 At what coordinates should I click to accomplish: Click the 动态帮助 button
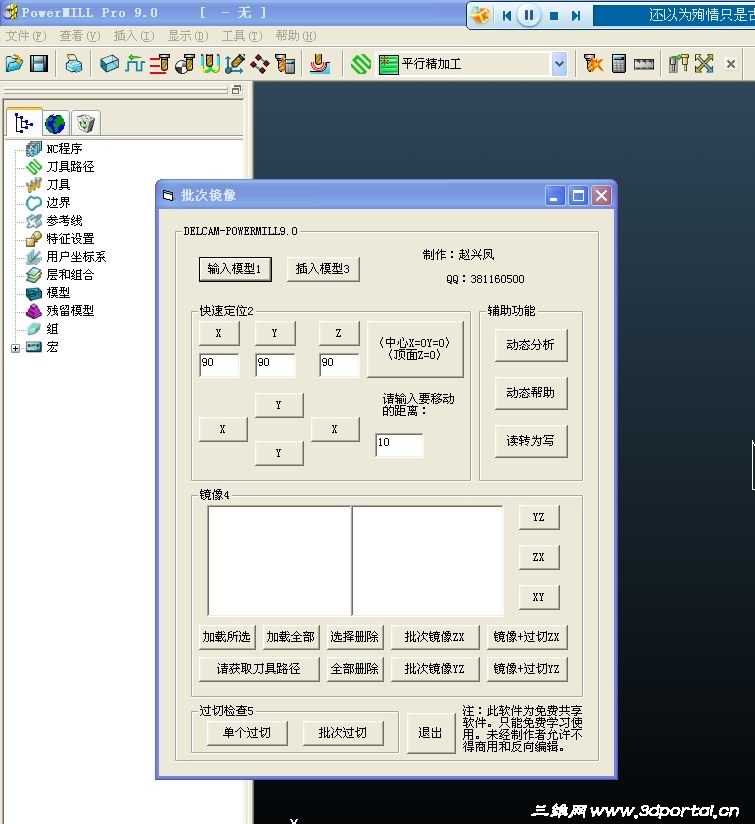[x=531, y=393]
